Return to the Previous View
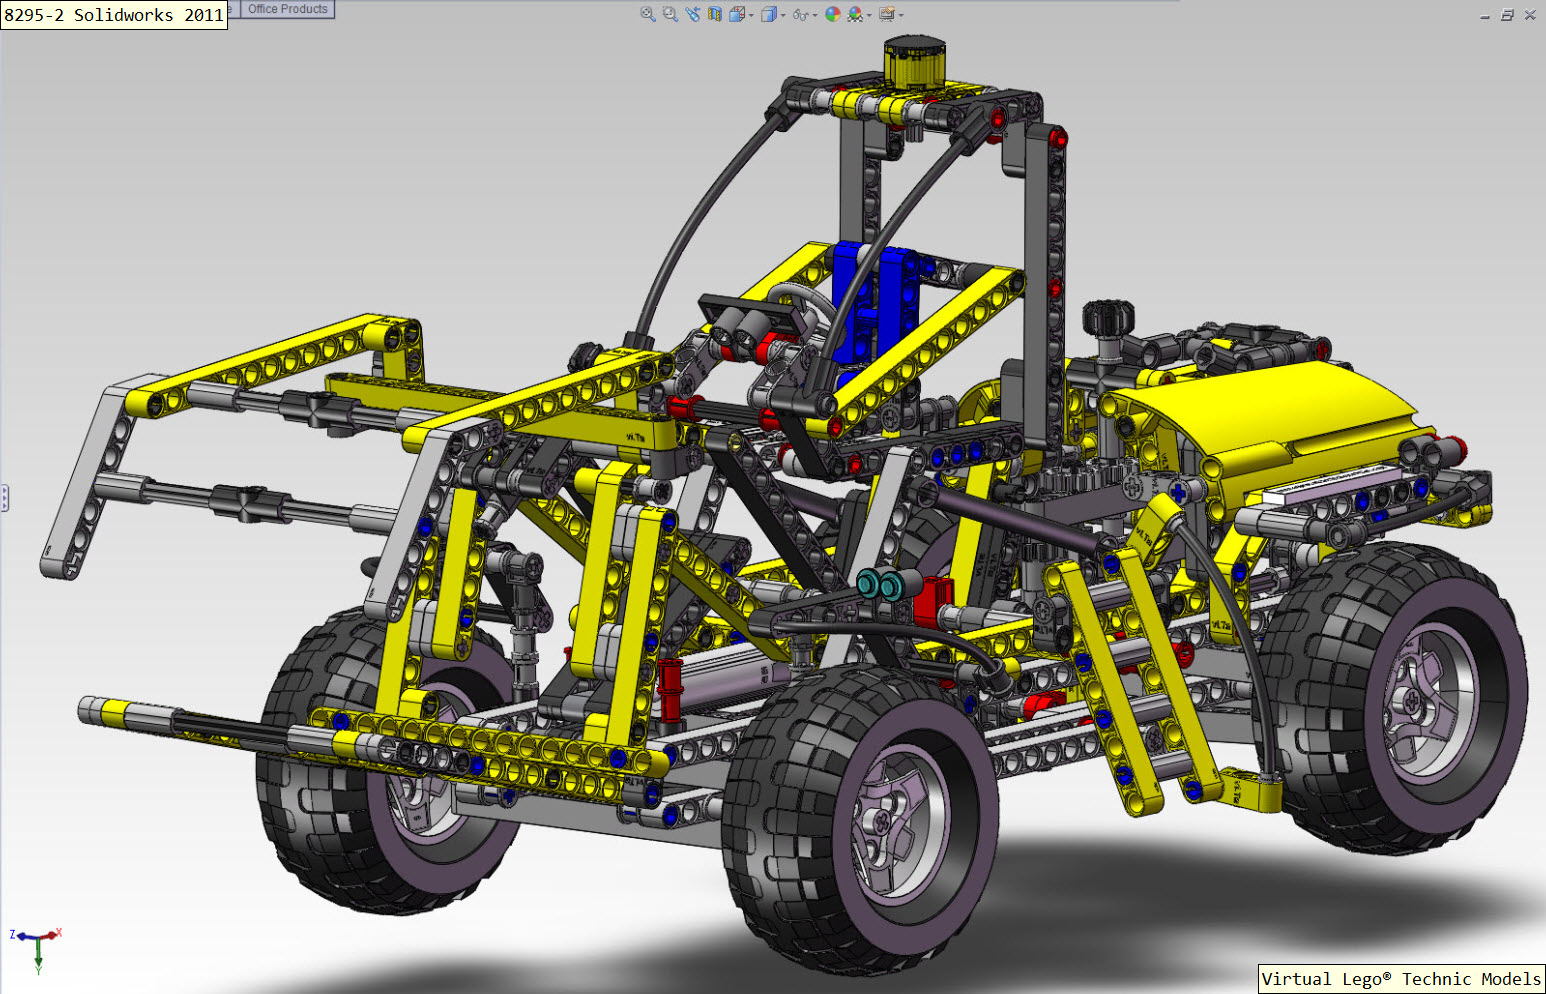This screenshot has width=1546, height=994. [693, 14]
